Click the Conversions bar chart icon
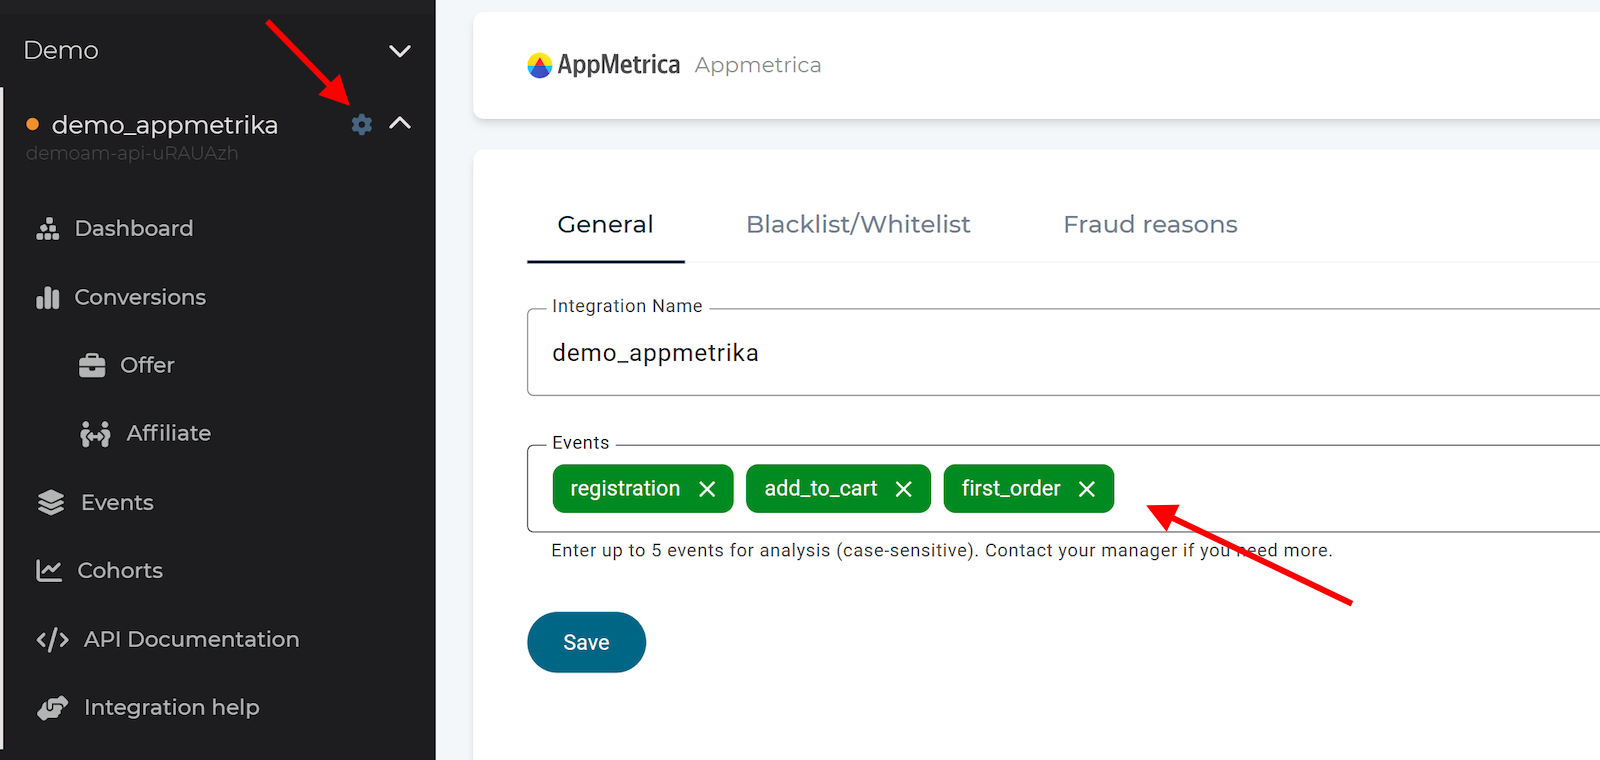1600x760 pixels. point(48,298)
